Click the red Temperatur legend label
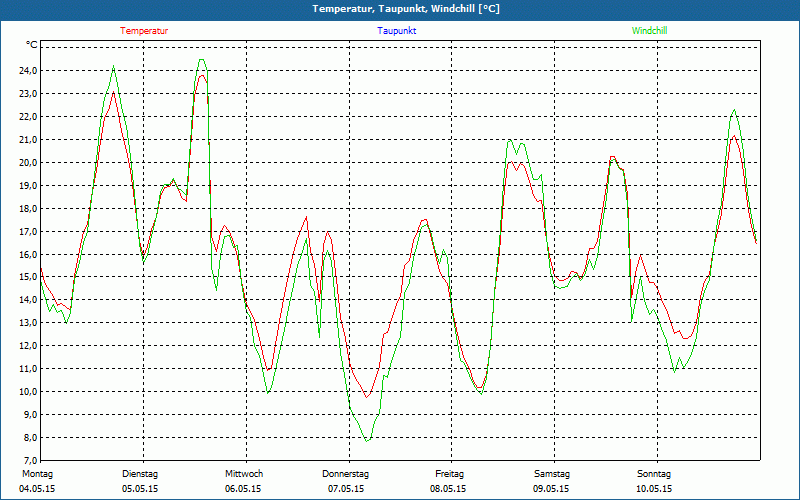The width and height of the screenshot is (800, 500). 144,31
